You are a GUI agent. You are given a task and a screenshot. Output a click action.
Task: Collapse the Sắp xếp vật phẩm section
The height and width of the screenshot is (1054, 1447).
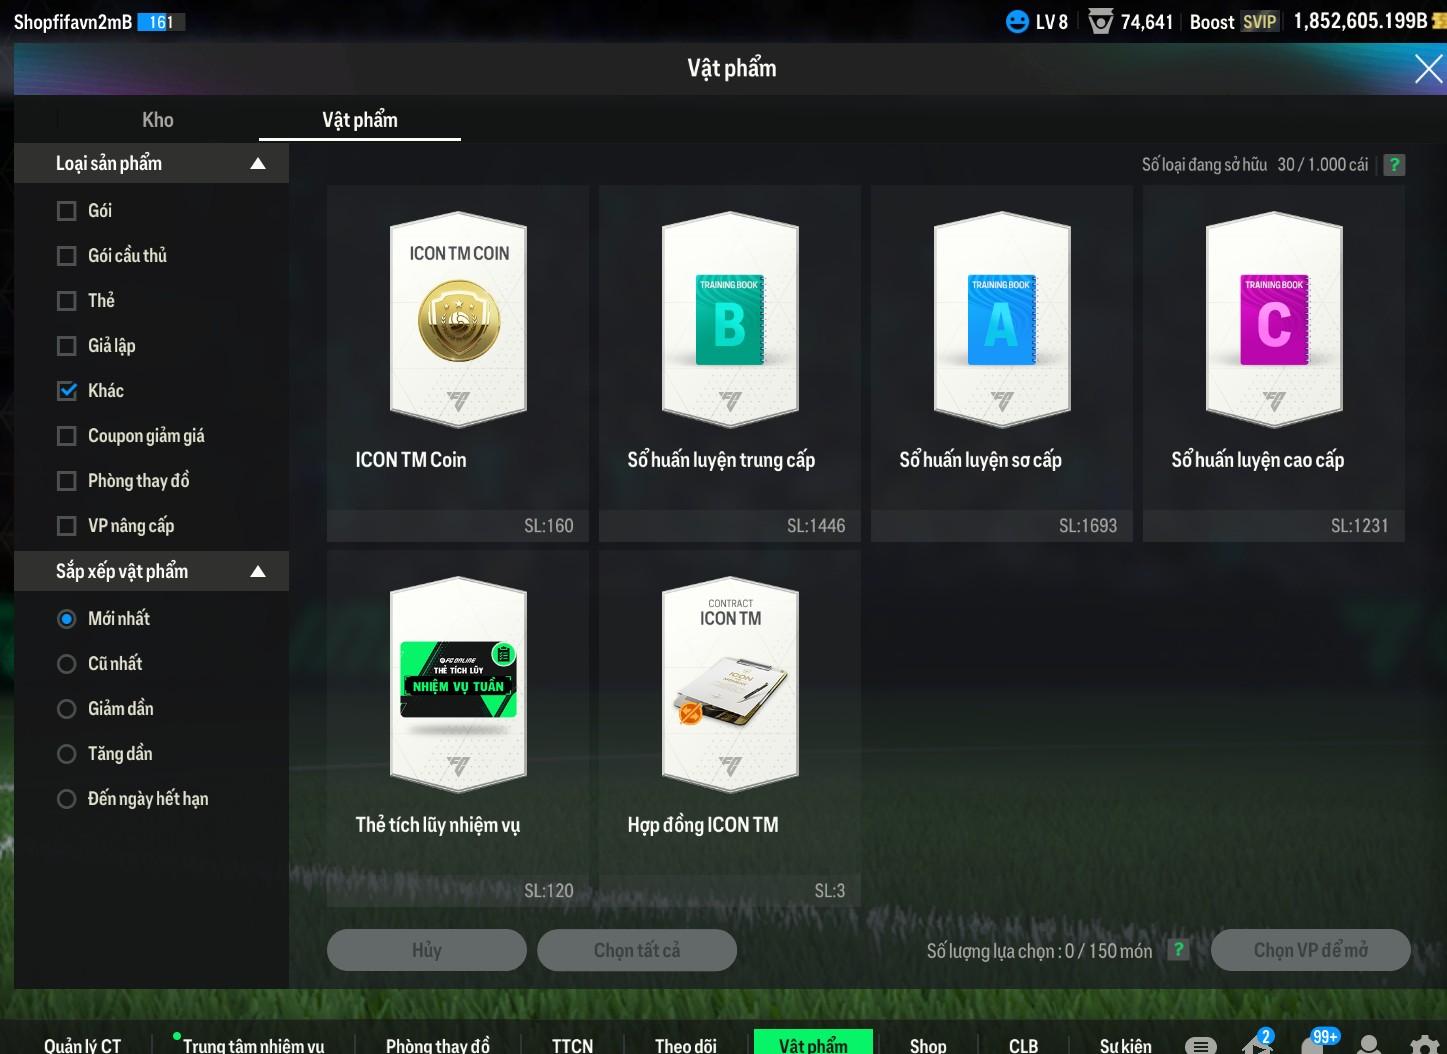[x=258, y=572]
